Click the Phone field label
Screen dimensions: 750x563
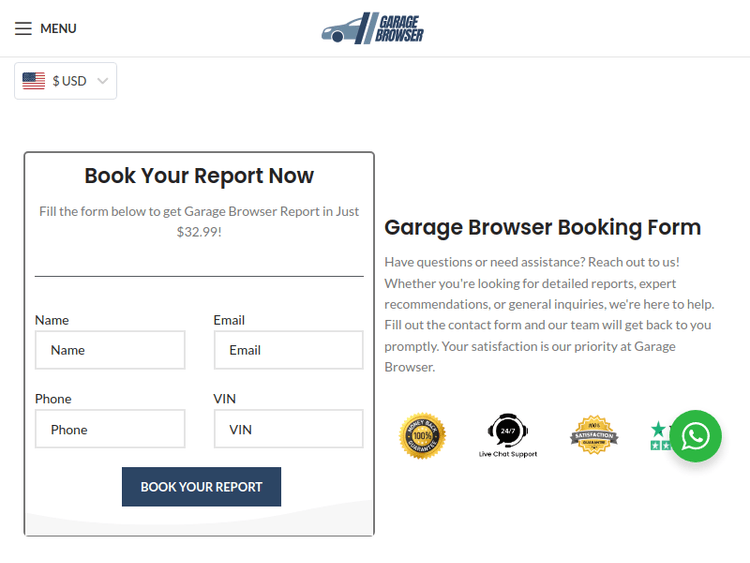pyautogui.click(x=53, y=399)
